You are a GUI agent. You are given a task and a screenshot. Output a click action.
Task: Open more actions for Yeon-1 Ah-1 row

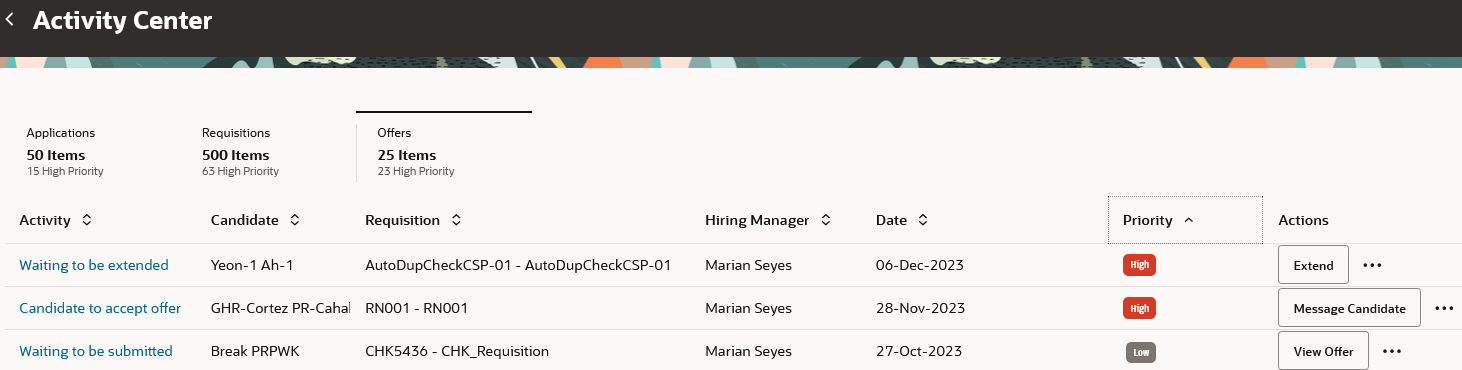tap(1372, 265)
